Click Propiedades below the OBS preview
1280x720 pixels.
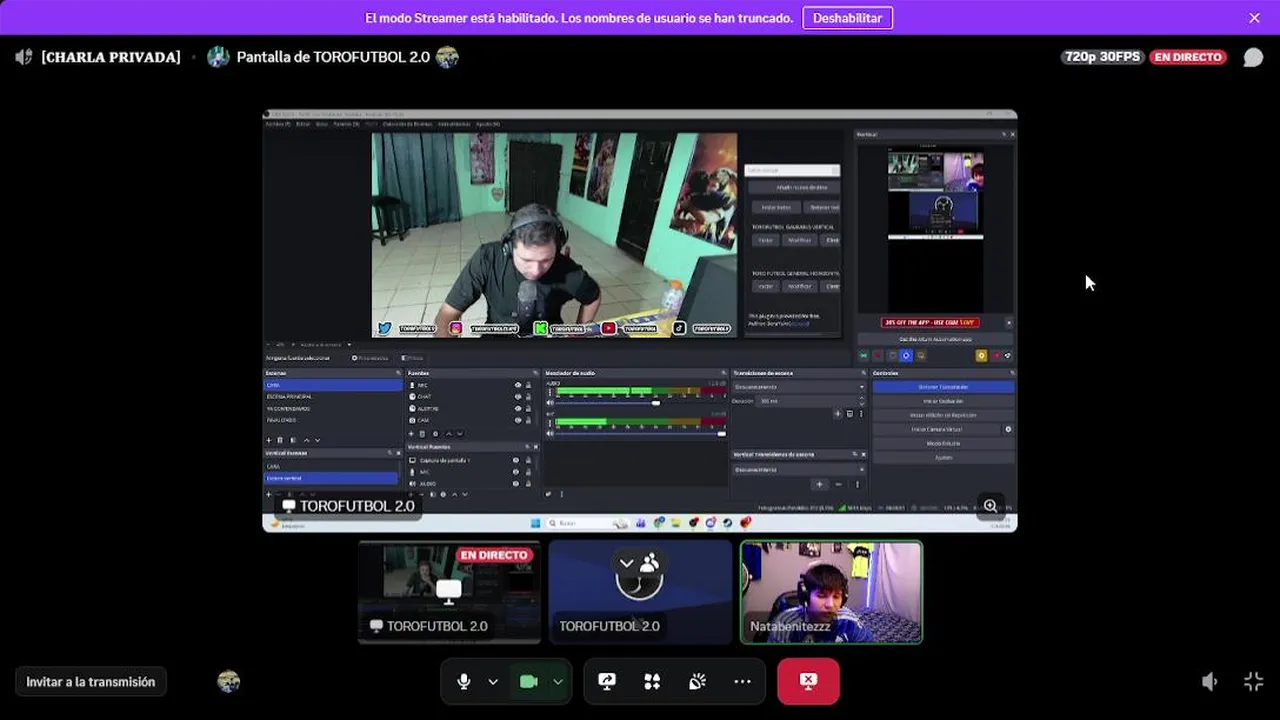click(370, 357)
